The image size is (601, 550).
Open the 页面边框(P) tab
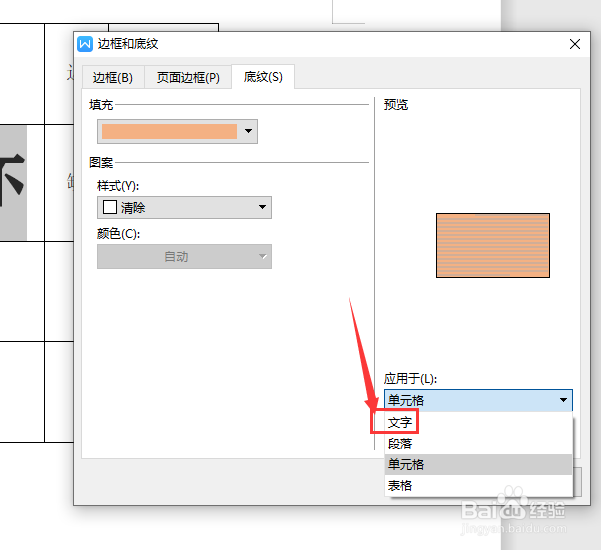(188, 77)
